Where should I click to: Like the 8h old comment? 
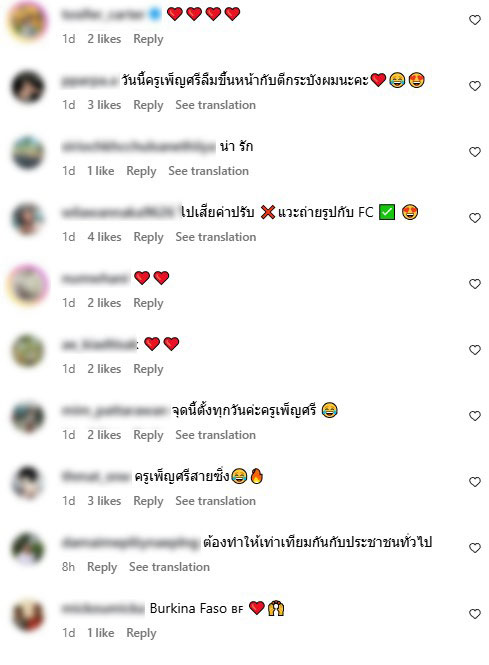click(x=475, y=548)
